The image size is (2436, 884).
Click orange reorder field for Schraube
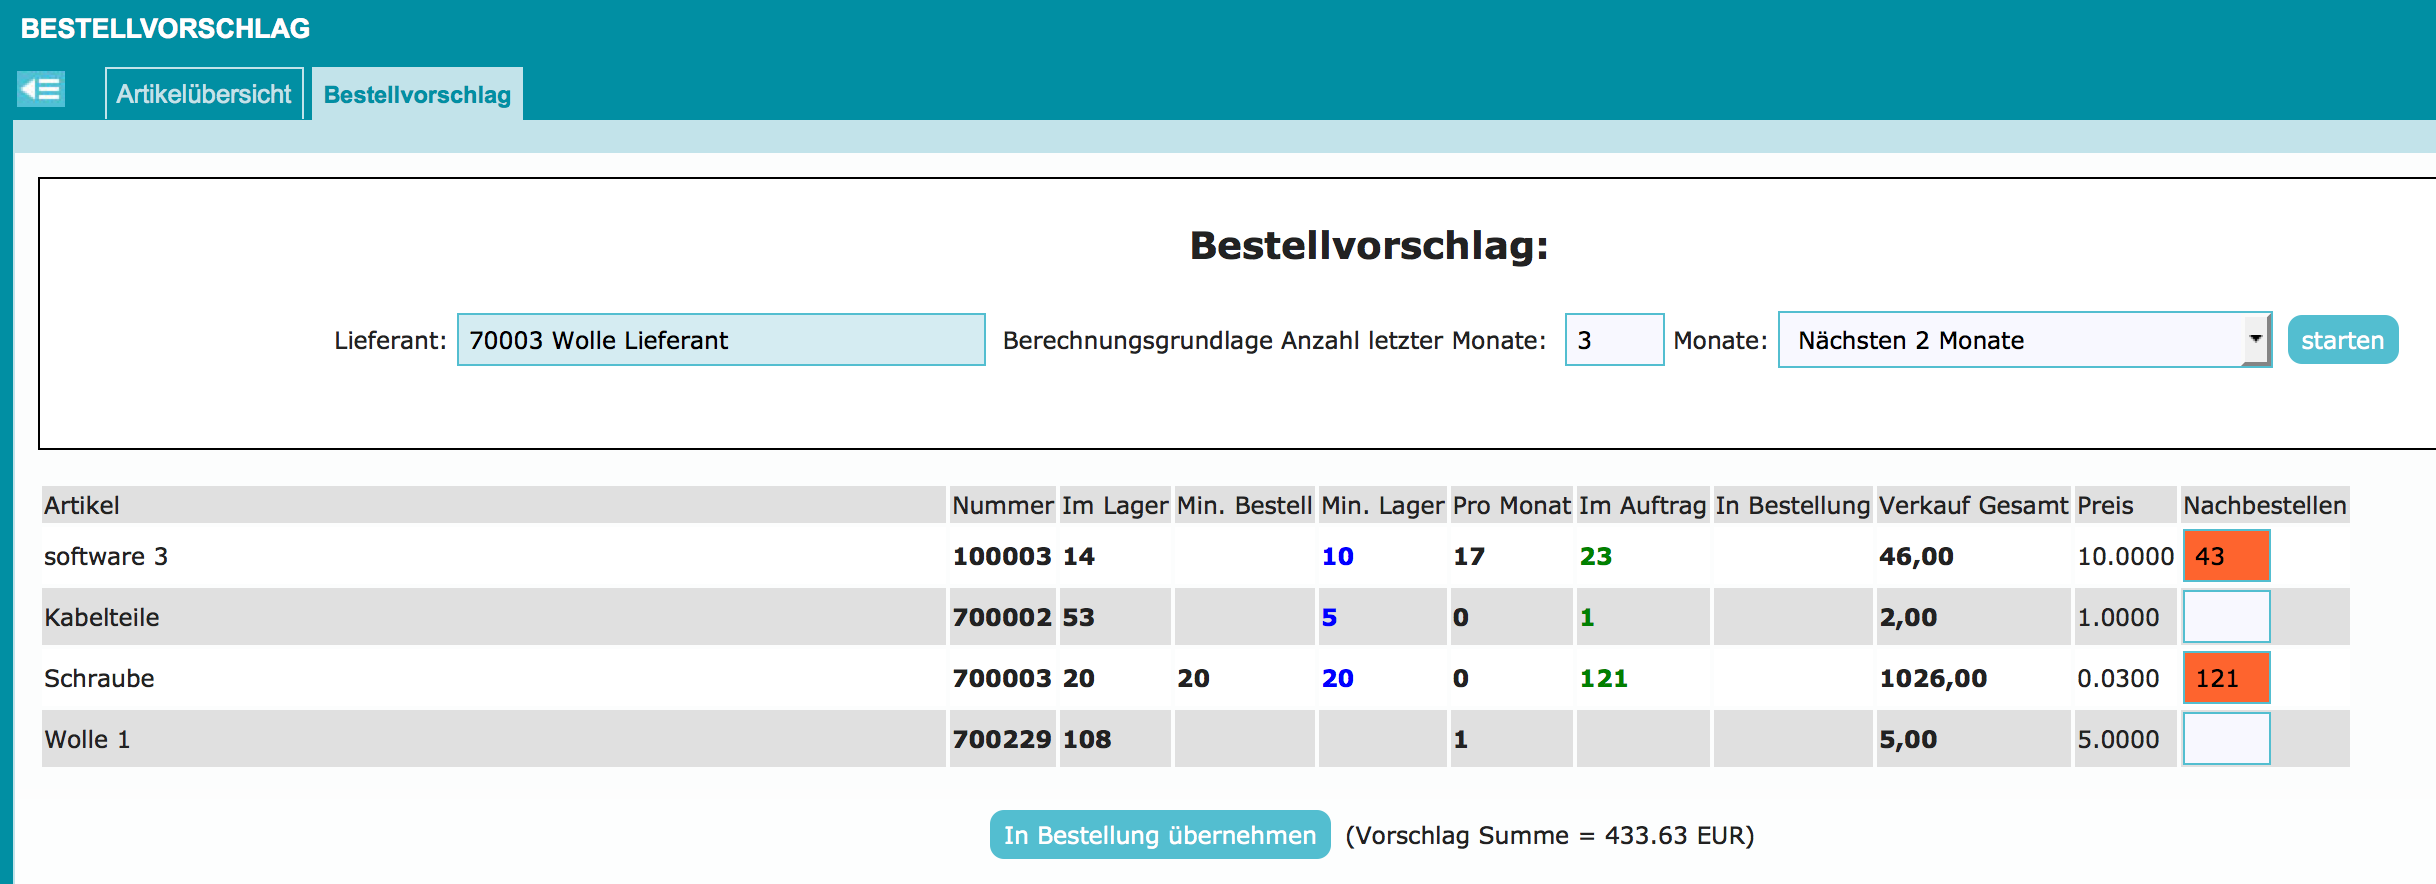tap(2226, 678)
